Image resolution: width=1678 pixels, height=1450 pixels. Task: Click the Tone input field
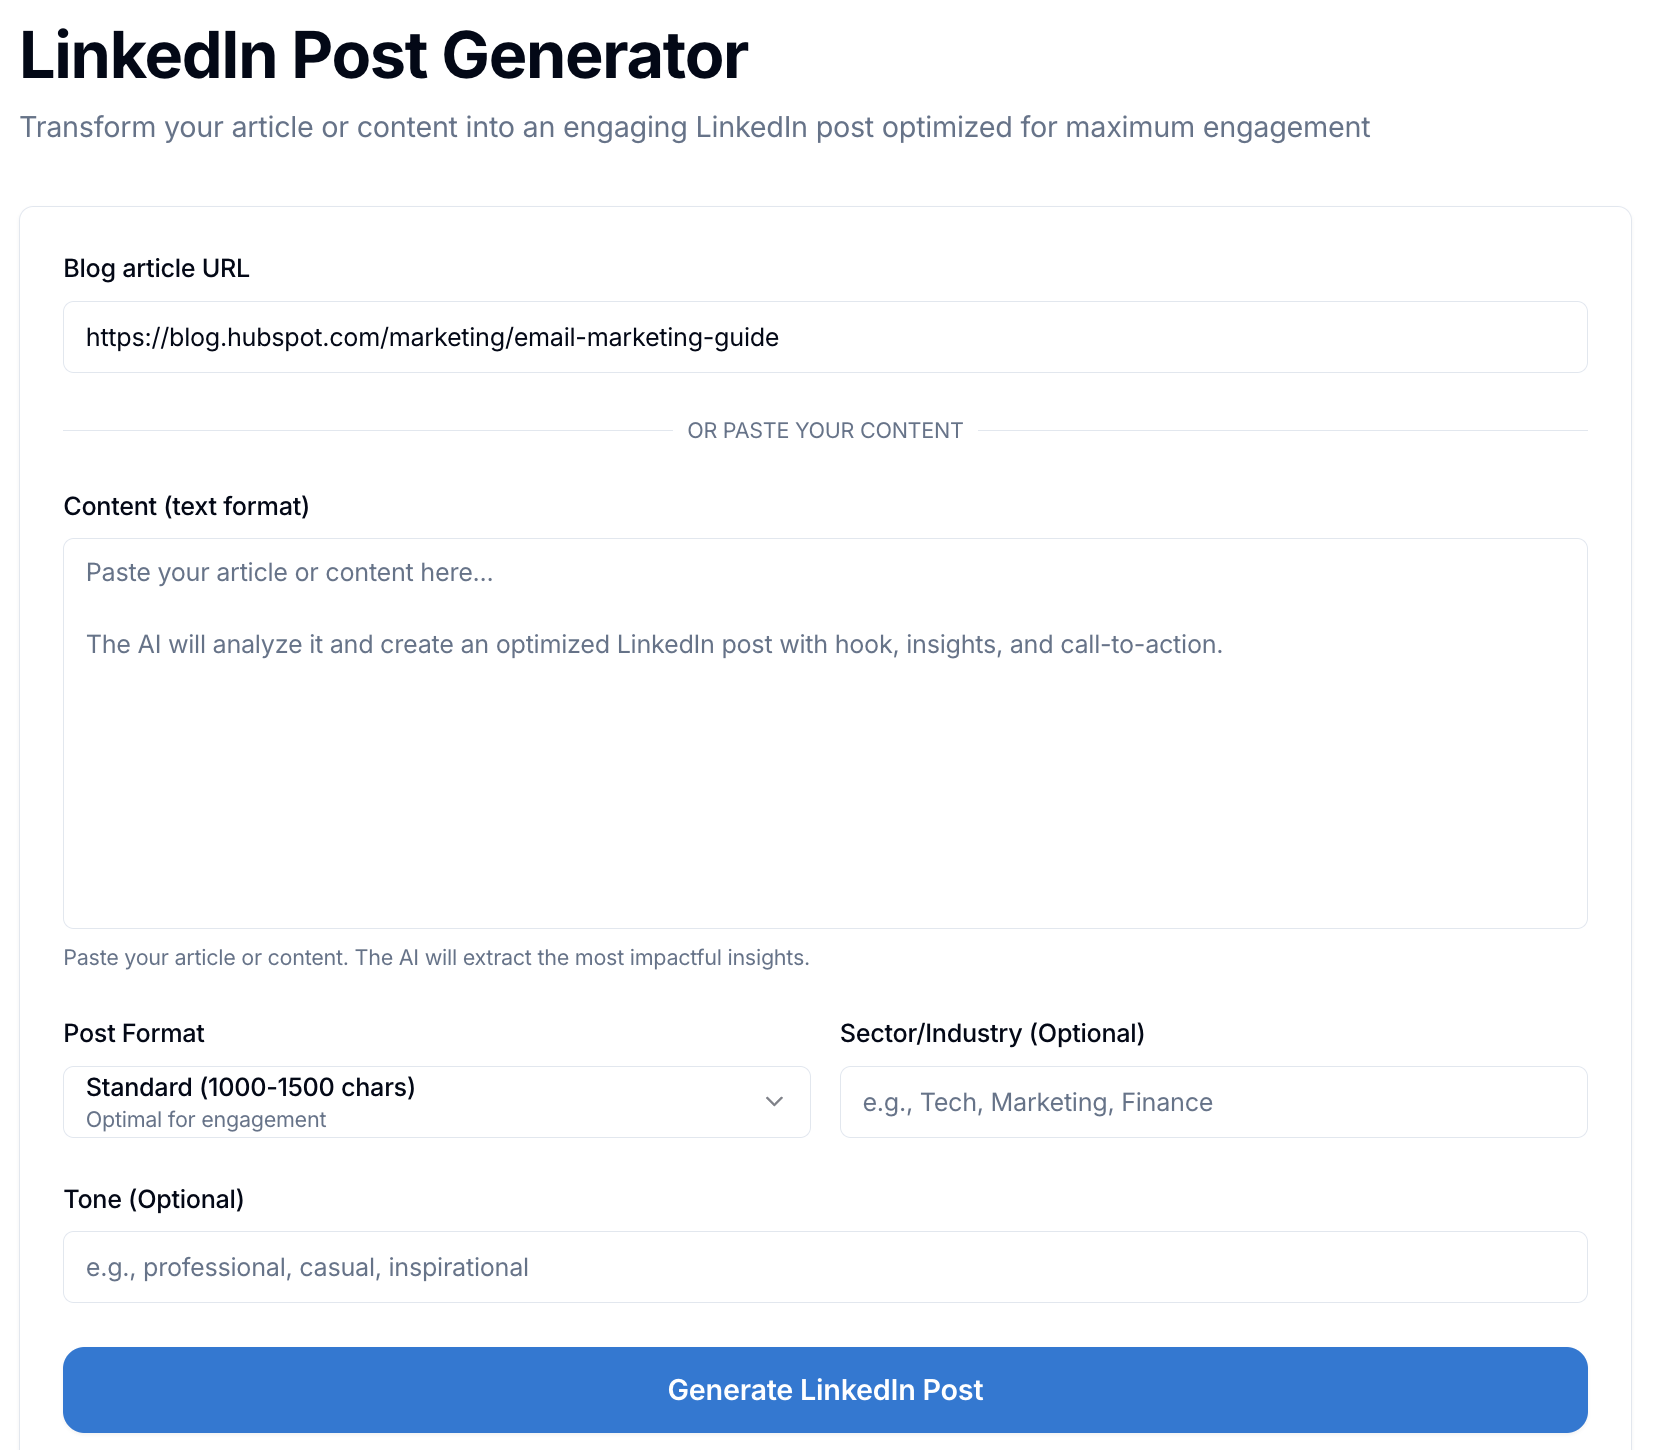(x=825, y=1267)
